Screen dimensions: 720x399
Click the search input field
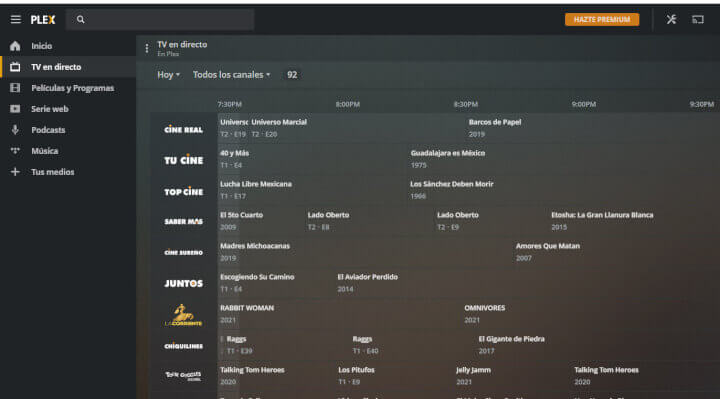(160, 19)
